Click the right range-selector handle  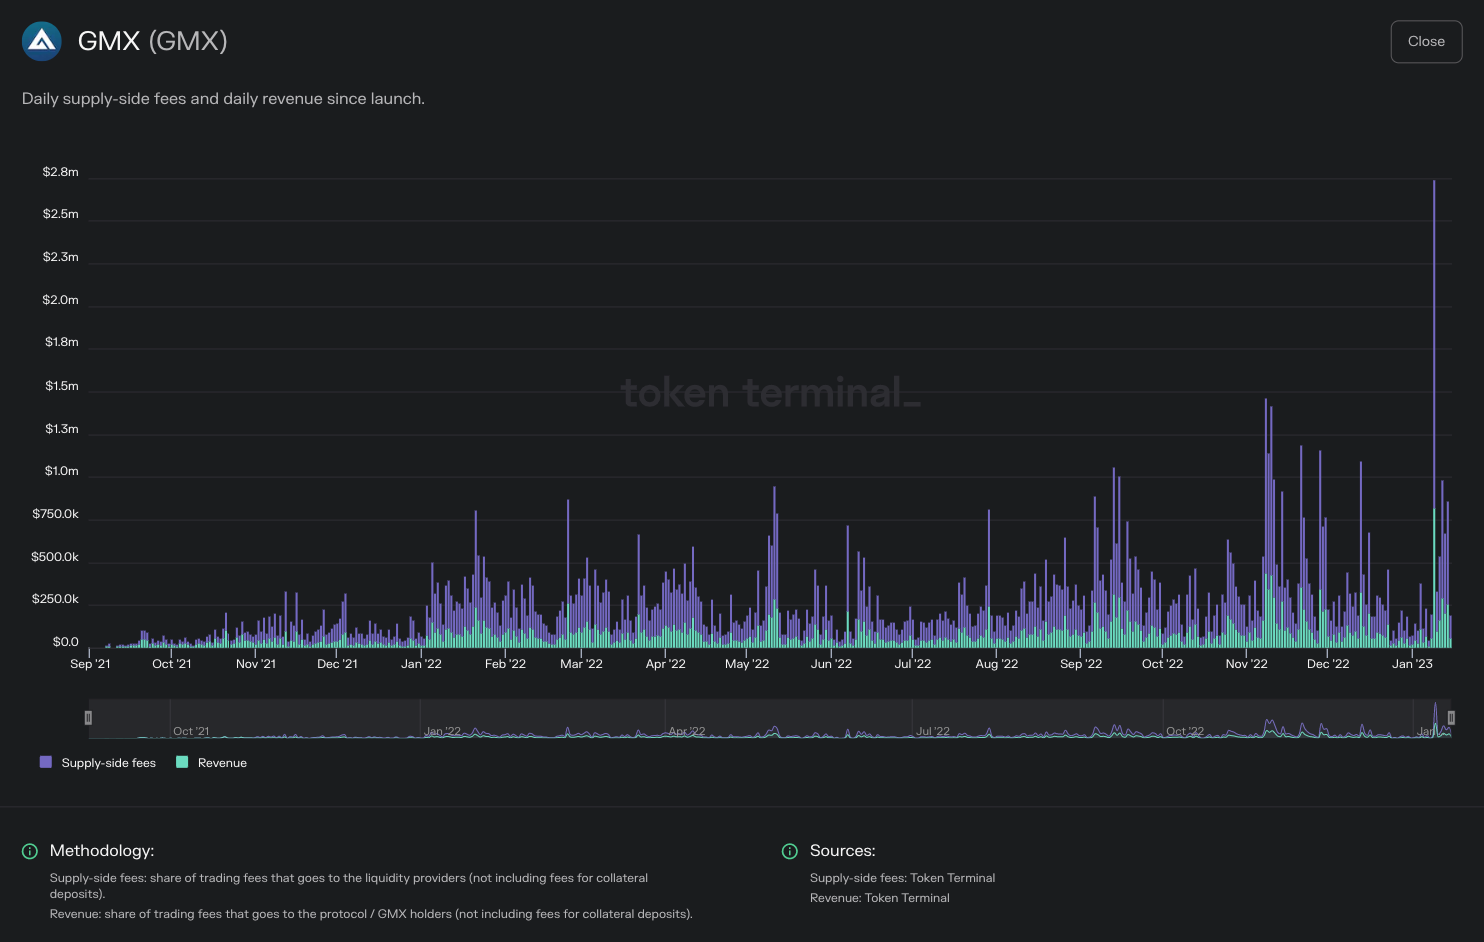(x=1451, y=718)
